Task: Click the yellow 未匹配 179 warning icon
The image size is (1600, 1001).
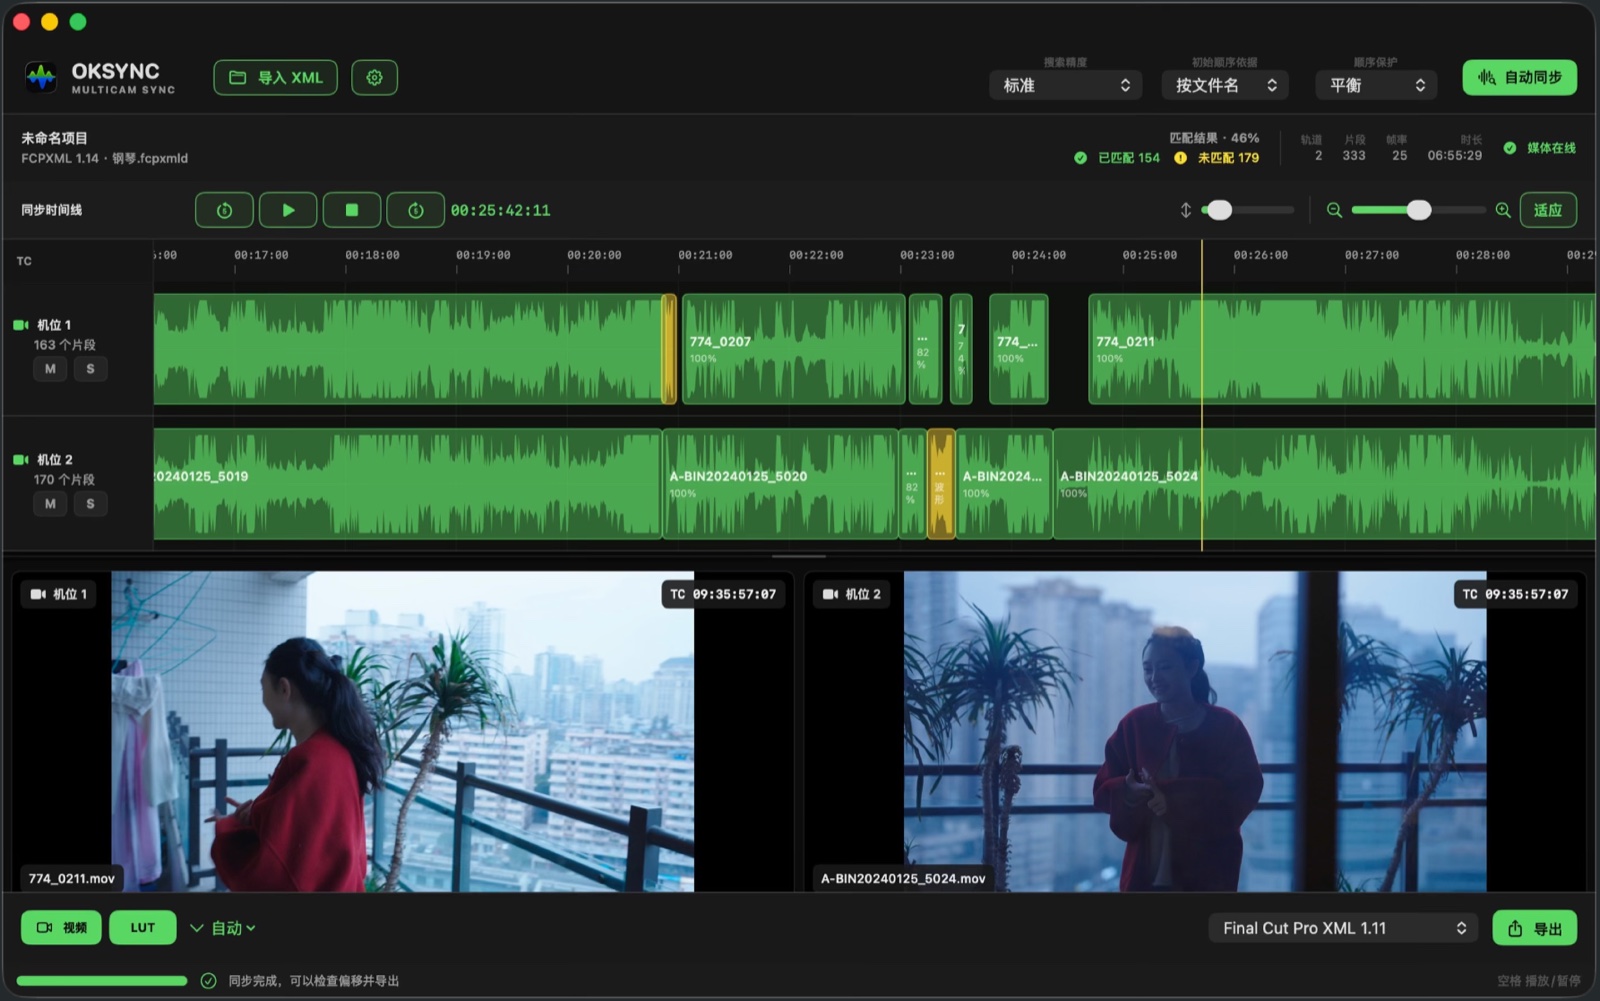Action: pos(1180,158)
